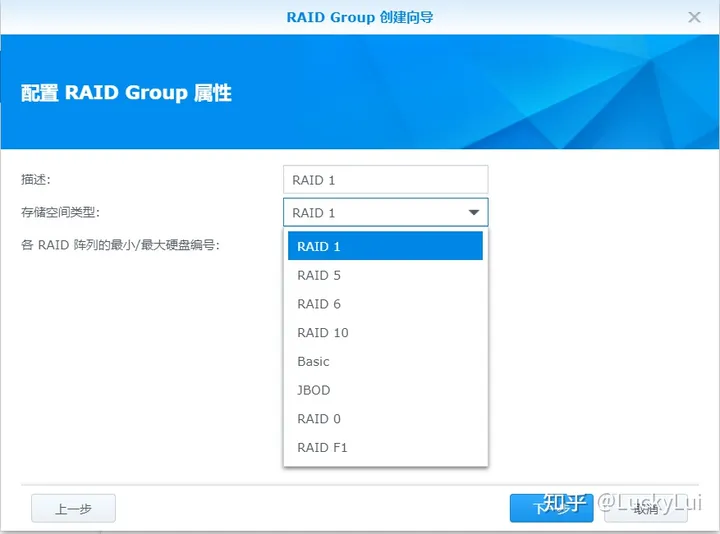
Task: Choose JBOD from the dropdown
Action: [385, 390]
